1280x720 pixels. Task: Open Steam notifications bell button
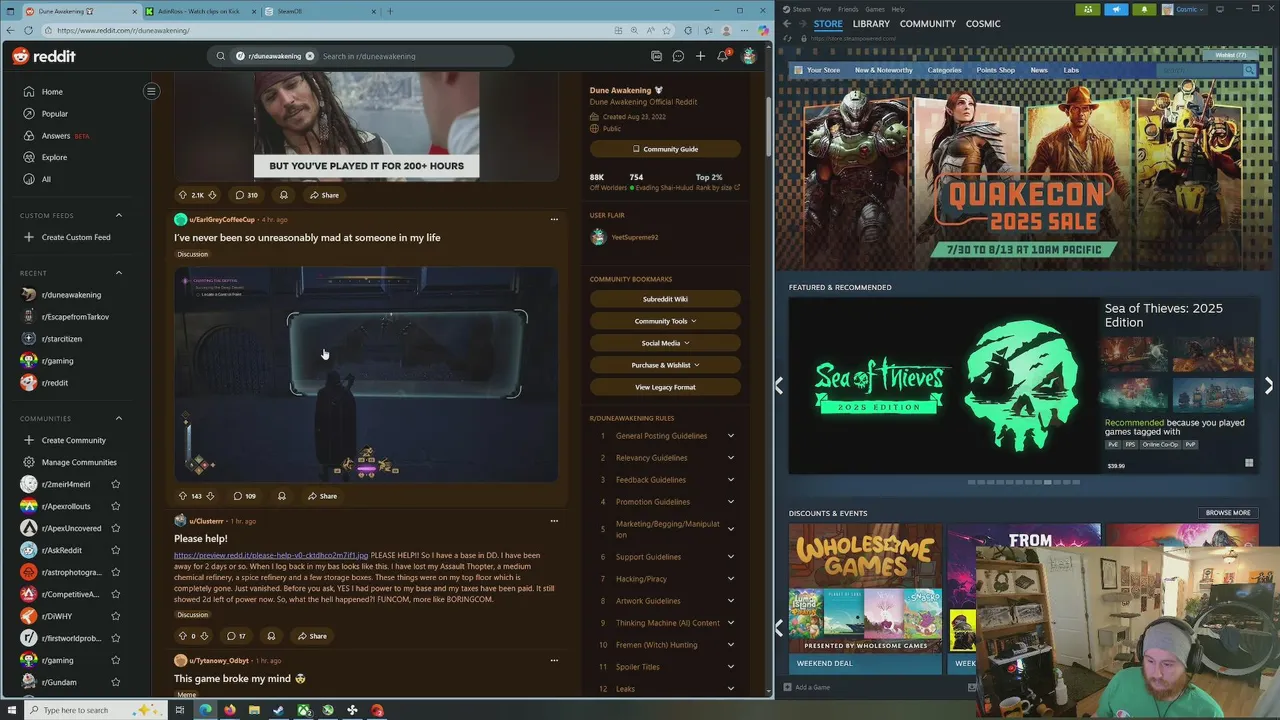(1144, 9)
